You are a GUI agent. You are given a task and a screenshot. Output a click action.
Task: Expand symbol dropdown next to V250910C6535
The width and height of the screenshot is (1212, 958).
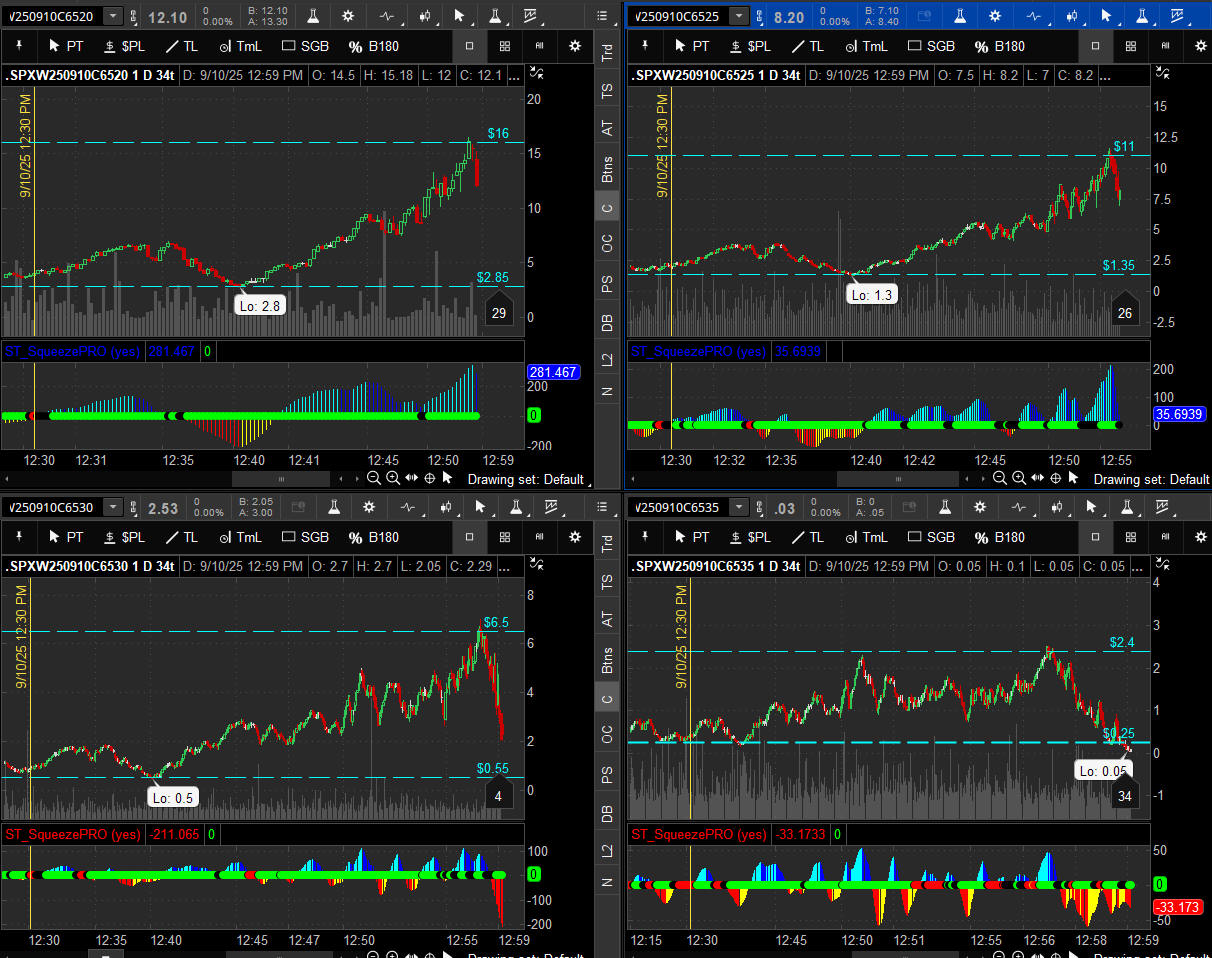[739, 508]
